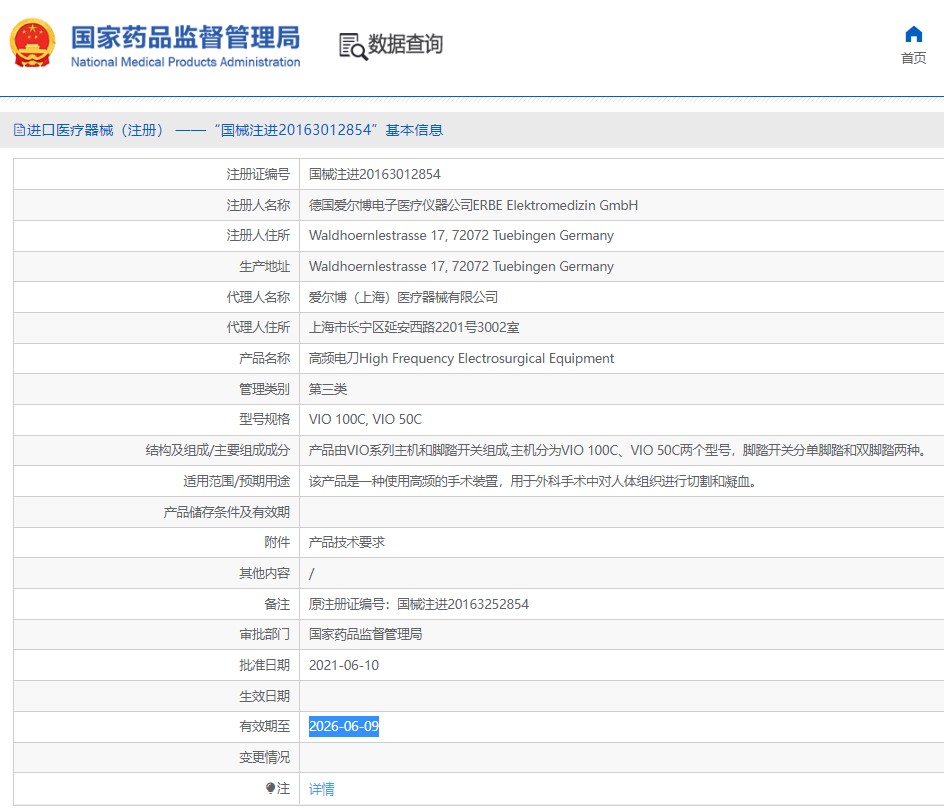Click 国家药品监督管理局 site title
The image size is (944, 812).
point(185,37)
